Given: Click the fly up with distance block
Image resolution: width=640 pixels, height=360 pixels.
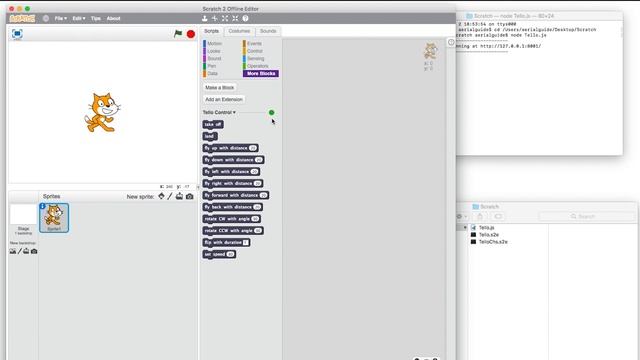Looking at the screenshot, I should click(230, 148).
